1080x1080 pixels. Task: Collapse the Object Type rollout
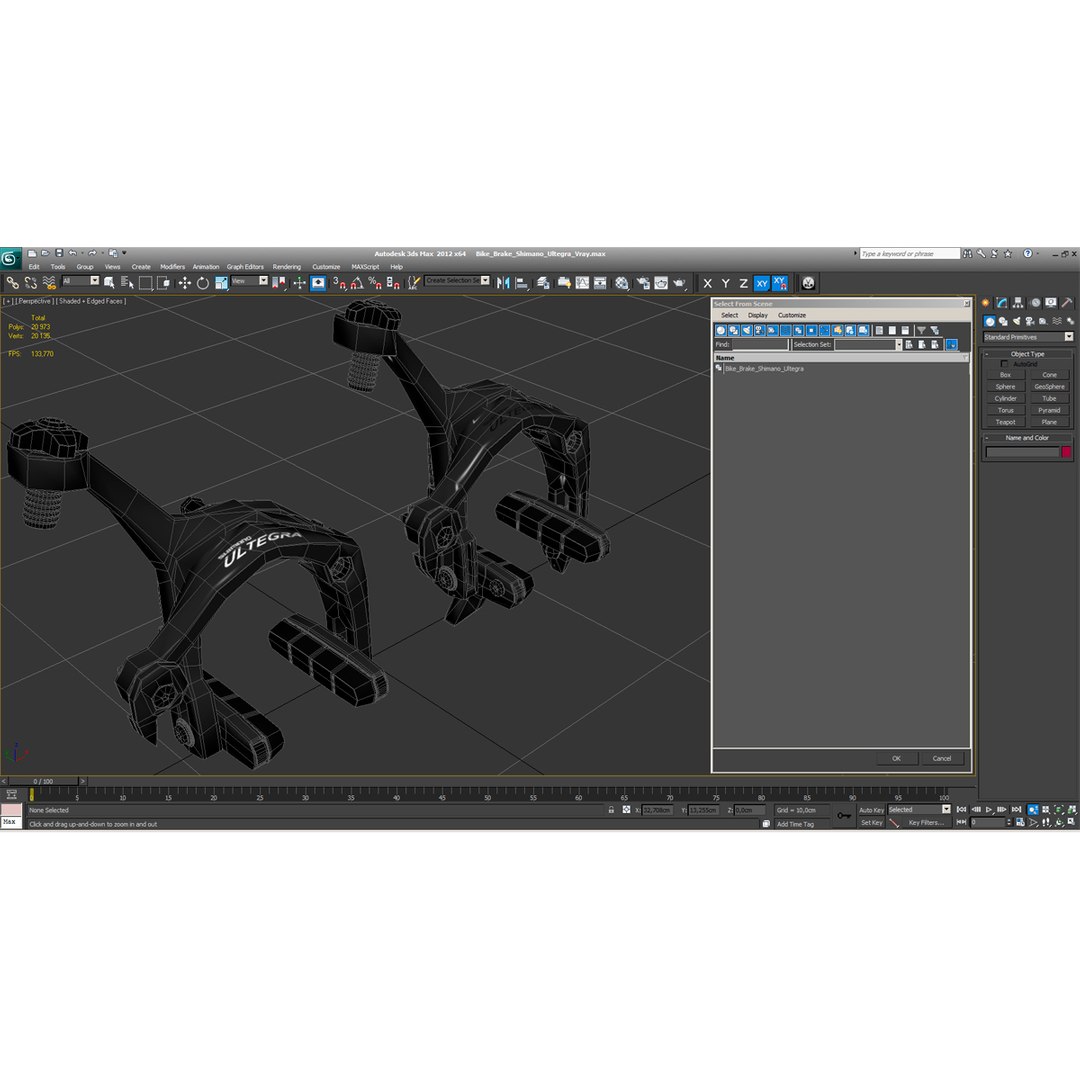coord(1027,354)
